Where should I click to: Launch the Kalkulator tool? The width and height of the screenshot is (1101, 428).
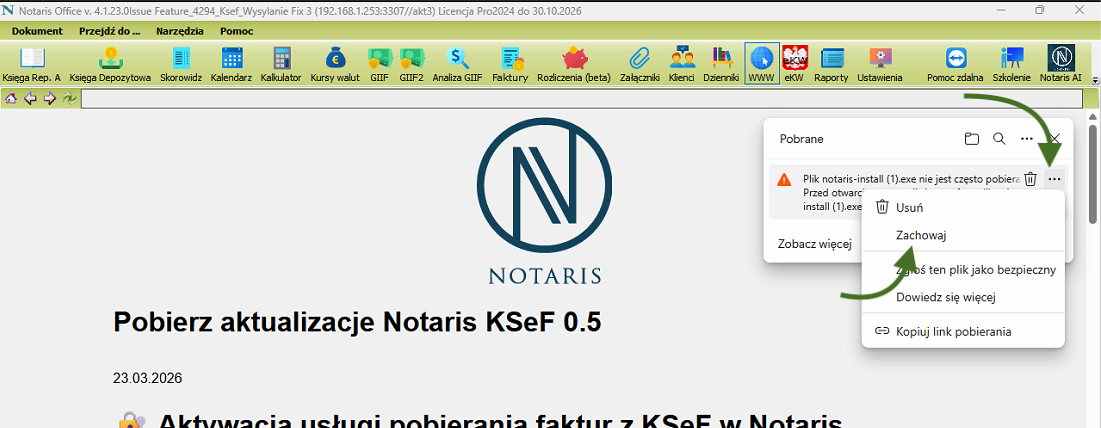[x=280, y=63]
